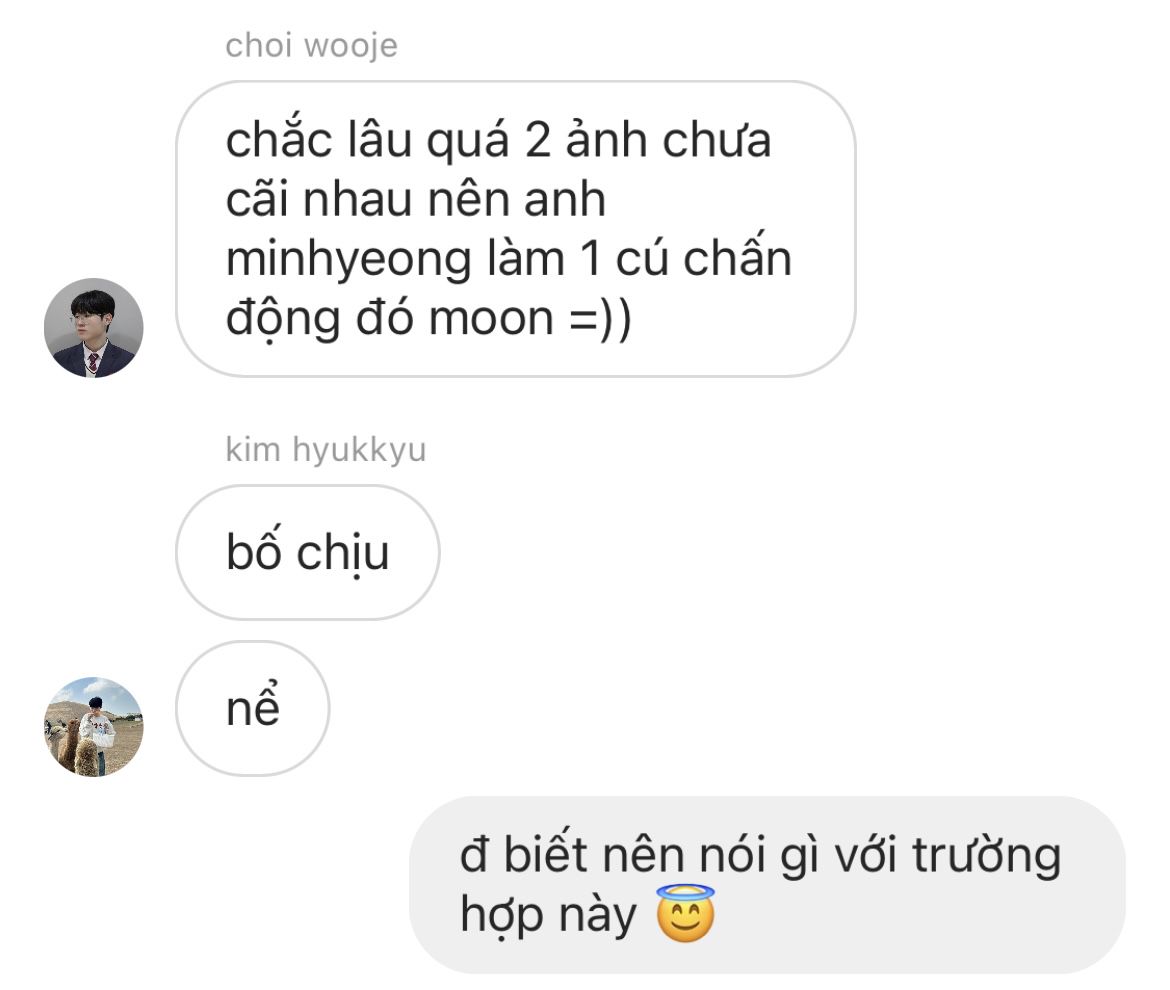Open choi wooje's profile picture
This screenshot has width=1170, height=990.
(x=93, y=328)
